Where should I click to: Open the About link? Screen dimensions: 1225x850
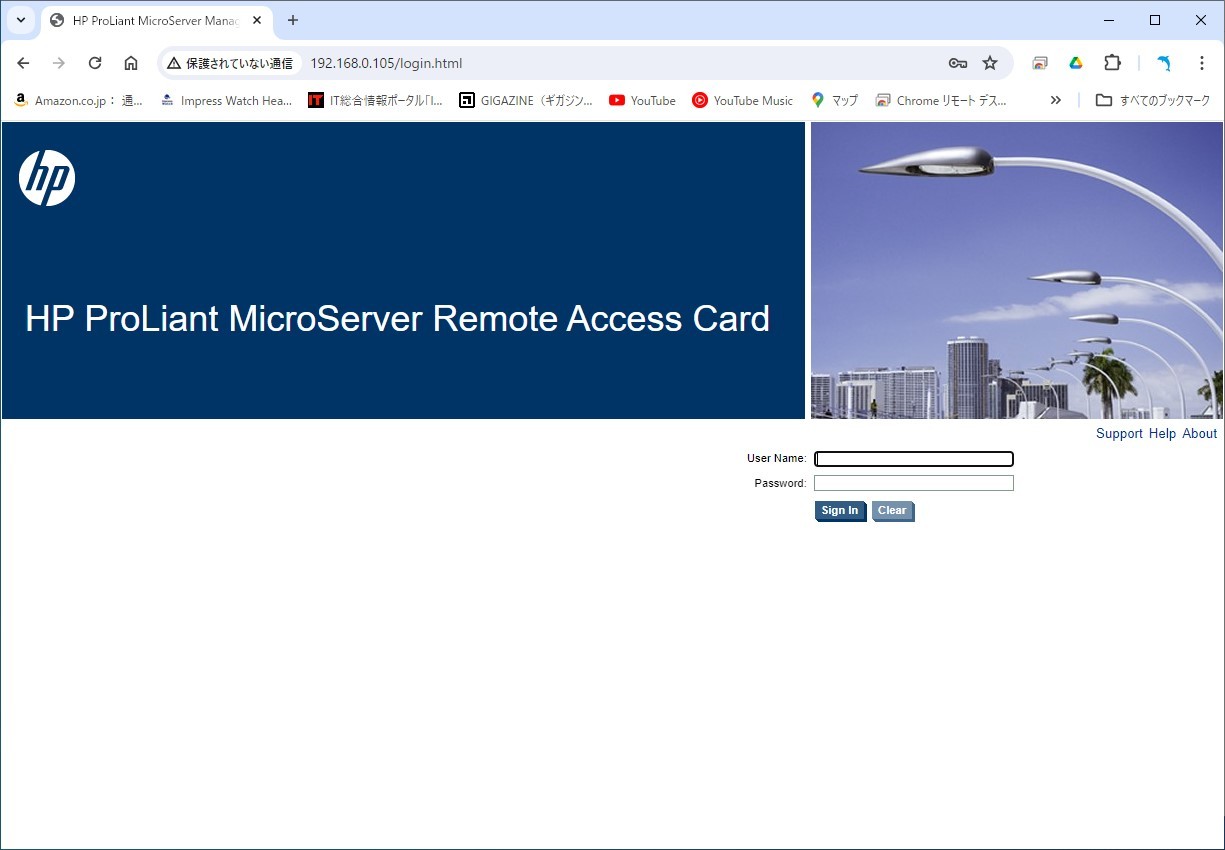1200,434
